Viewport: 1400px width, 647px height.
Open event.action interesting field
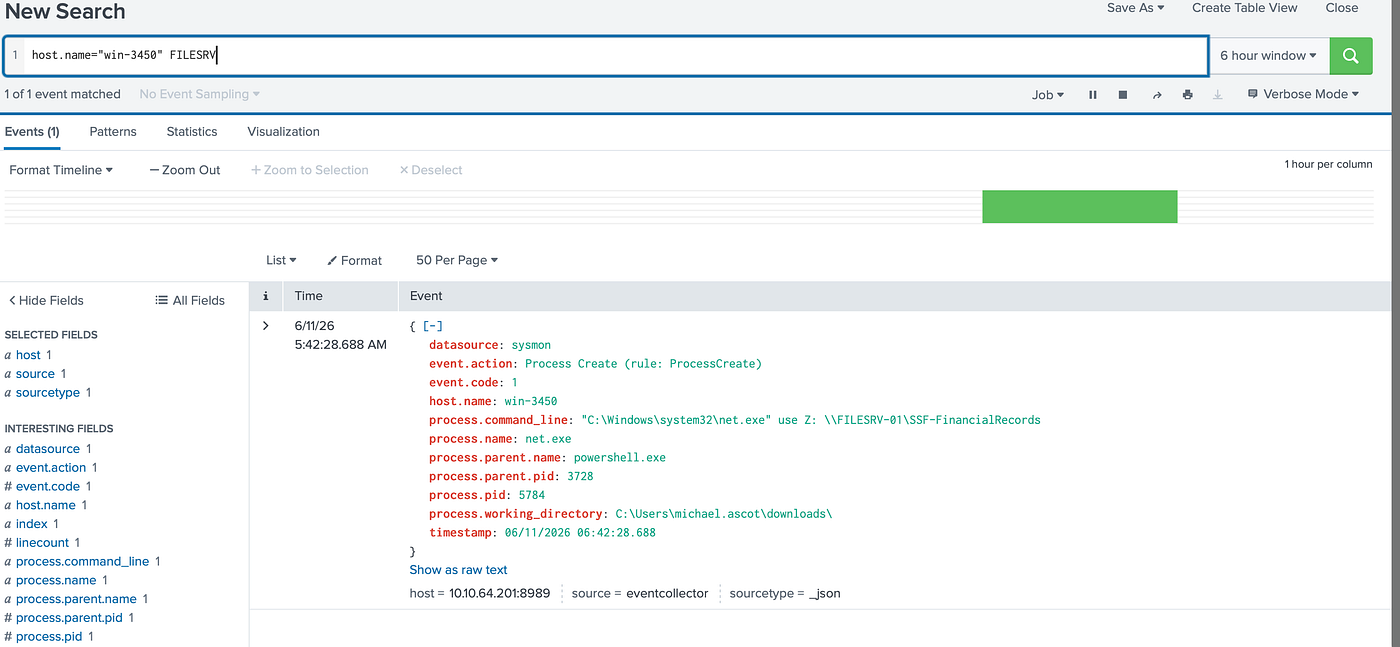51,468
